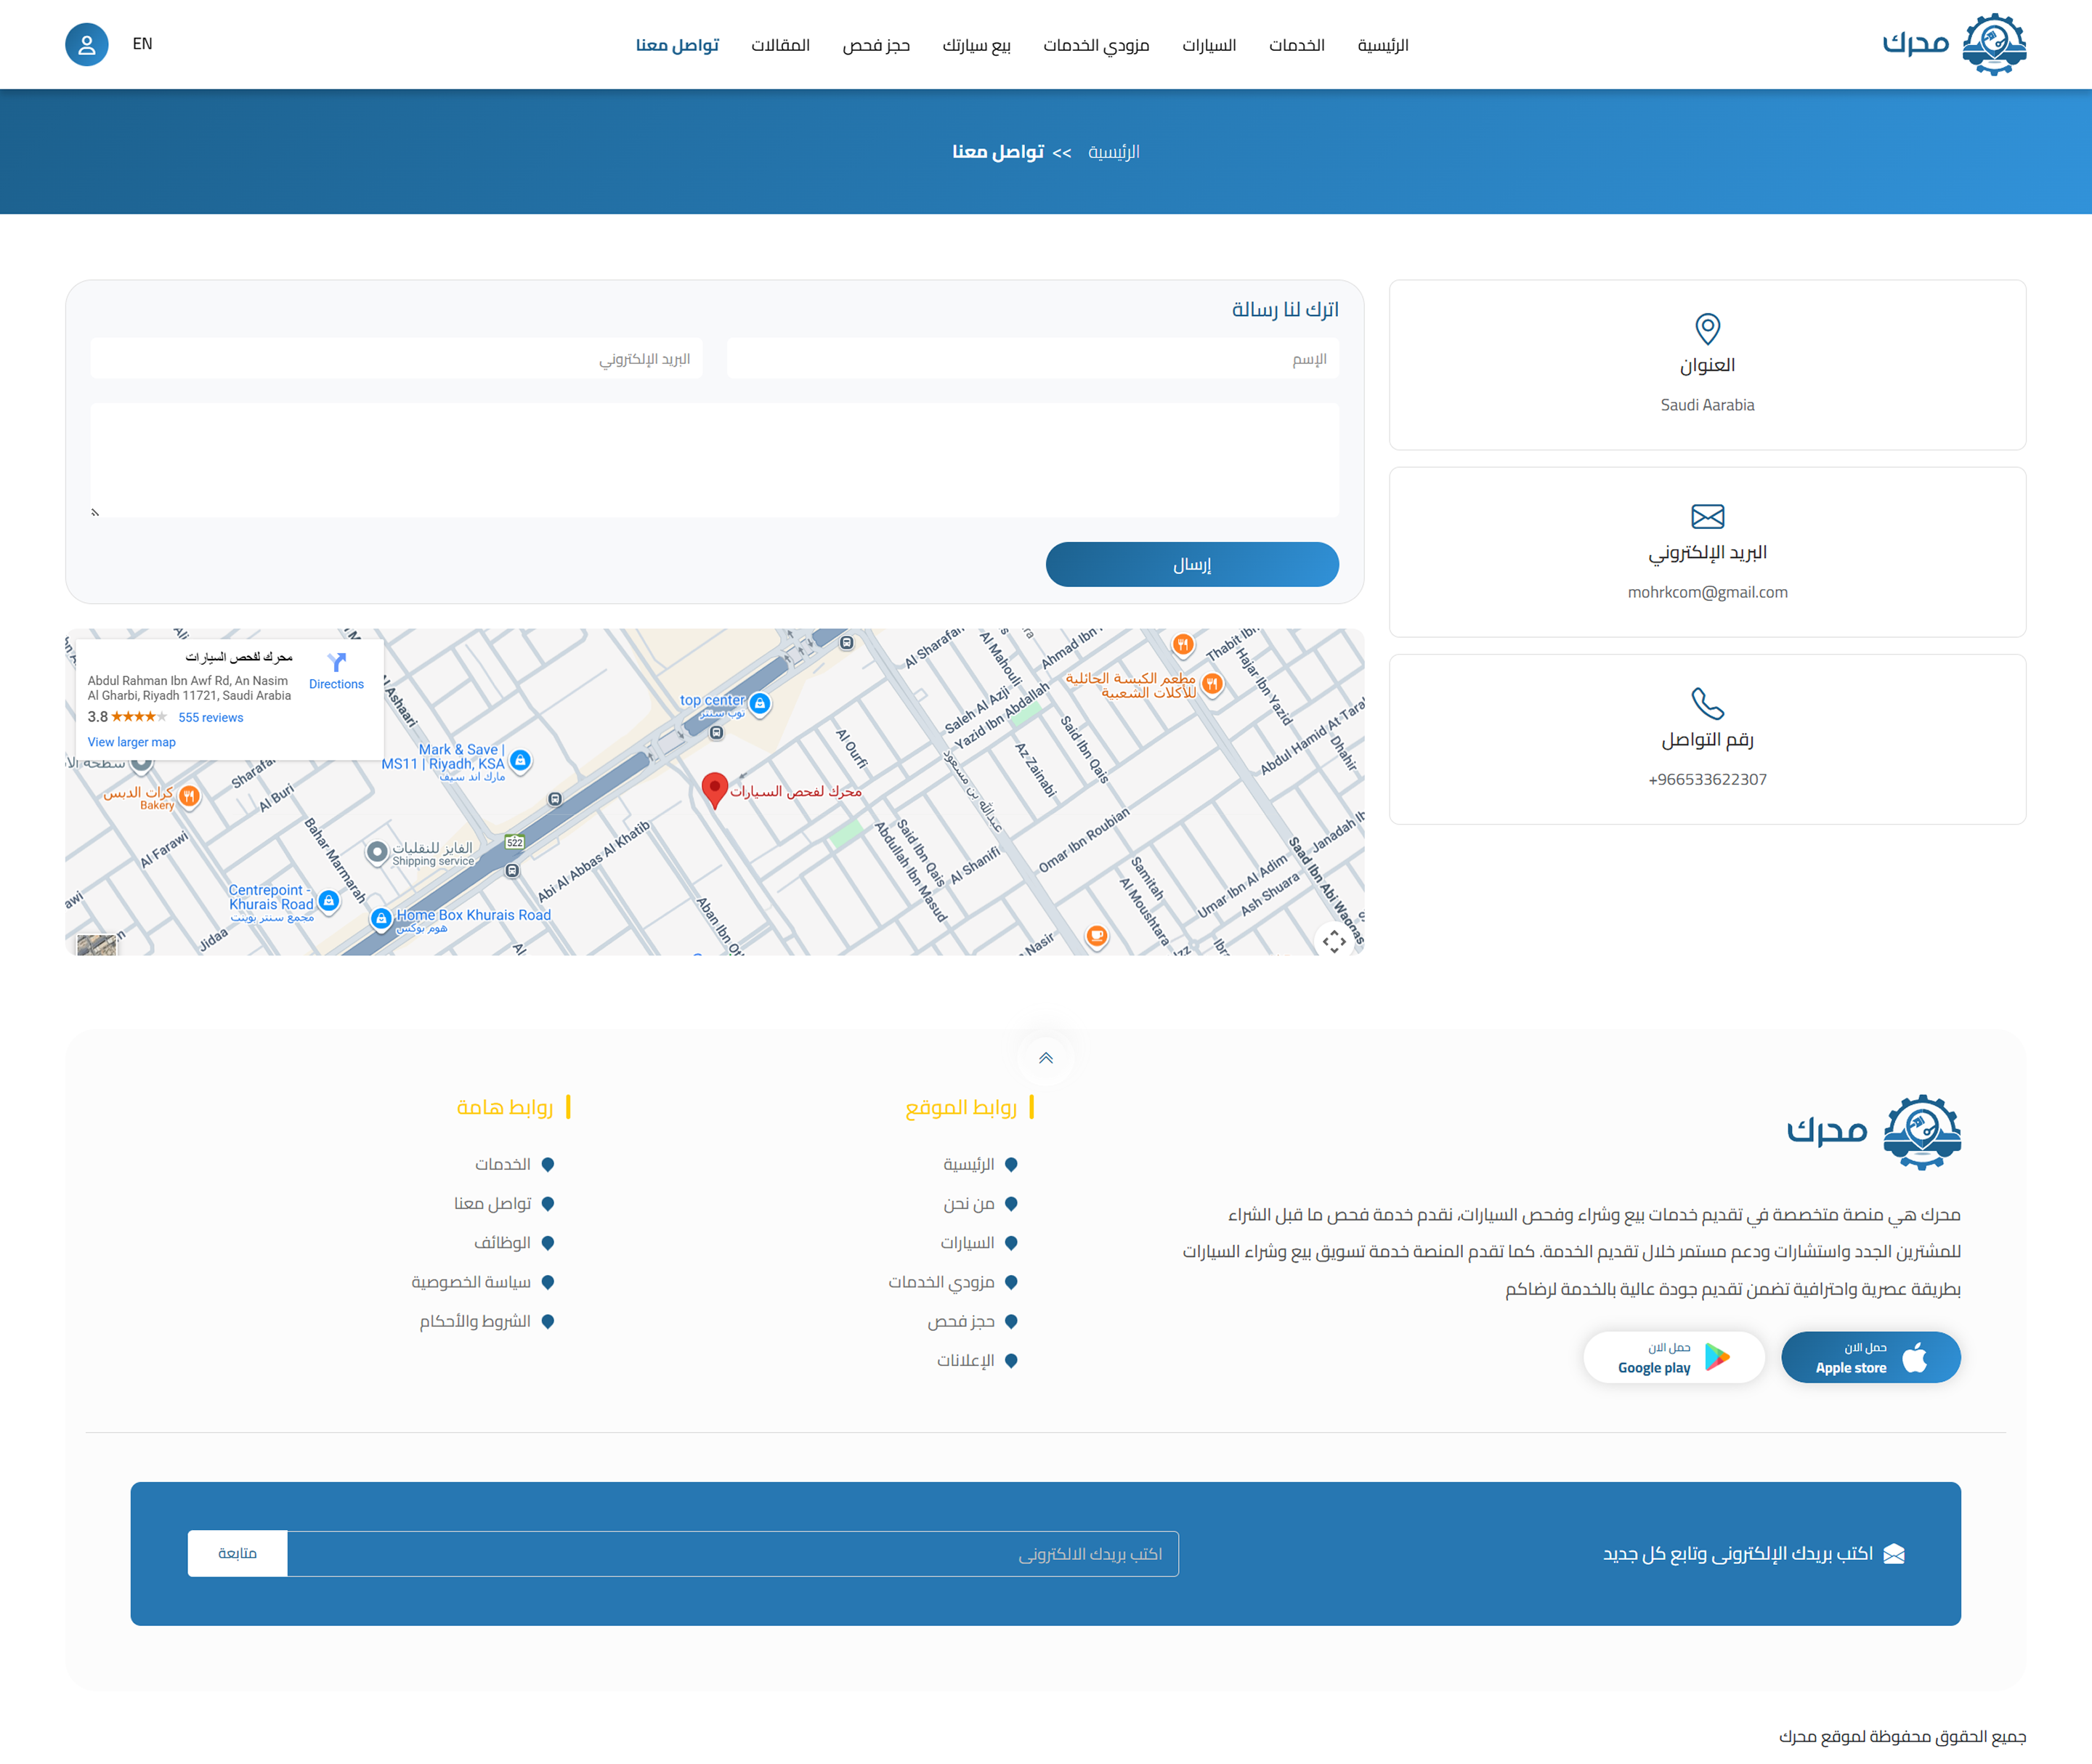This screenshot has width=2092, height=1764.
Task: Switch language to EN
Action: (142, 44)
